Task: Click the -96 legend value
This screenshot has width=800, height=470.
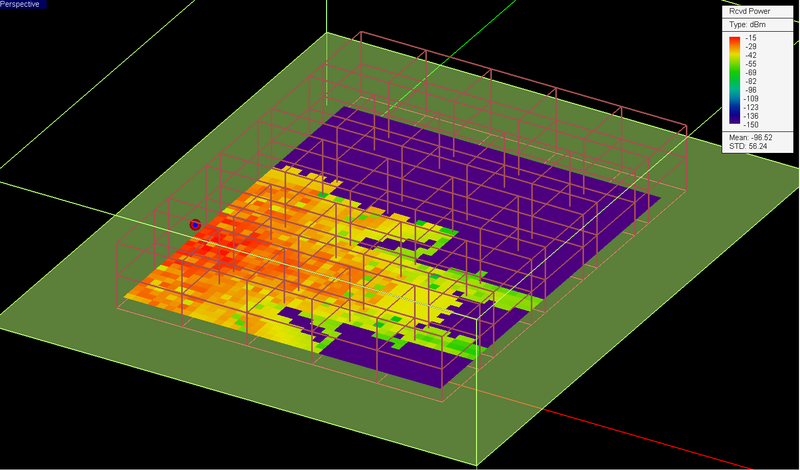Action: [751, 90]
